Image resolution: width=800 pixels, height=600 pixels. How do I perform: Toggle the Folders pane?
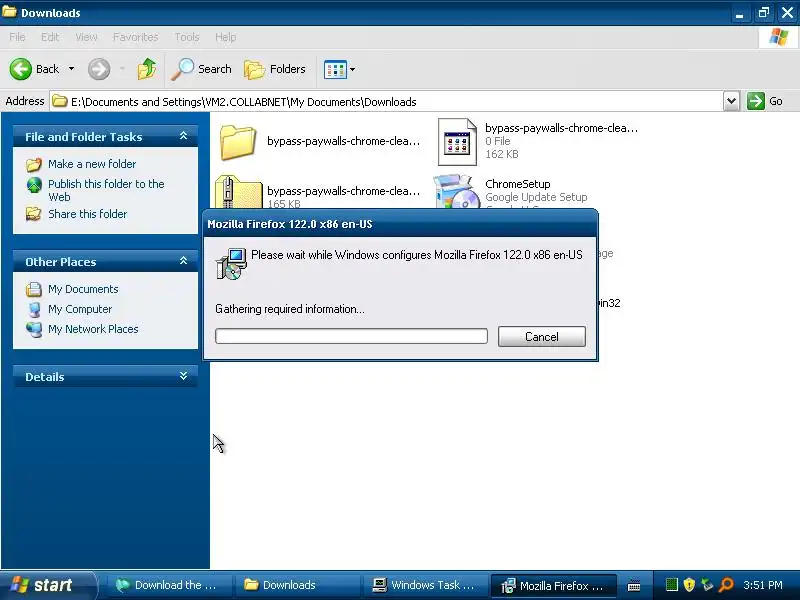[x=275, y=69]
